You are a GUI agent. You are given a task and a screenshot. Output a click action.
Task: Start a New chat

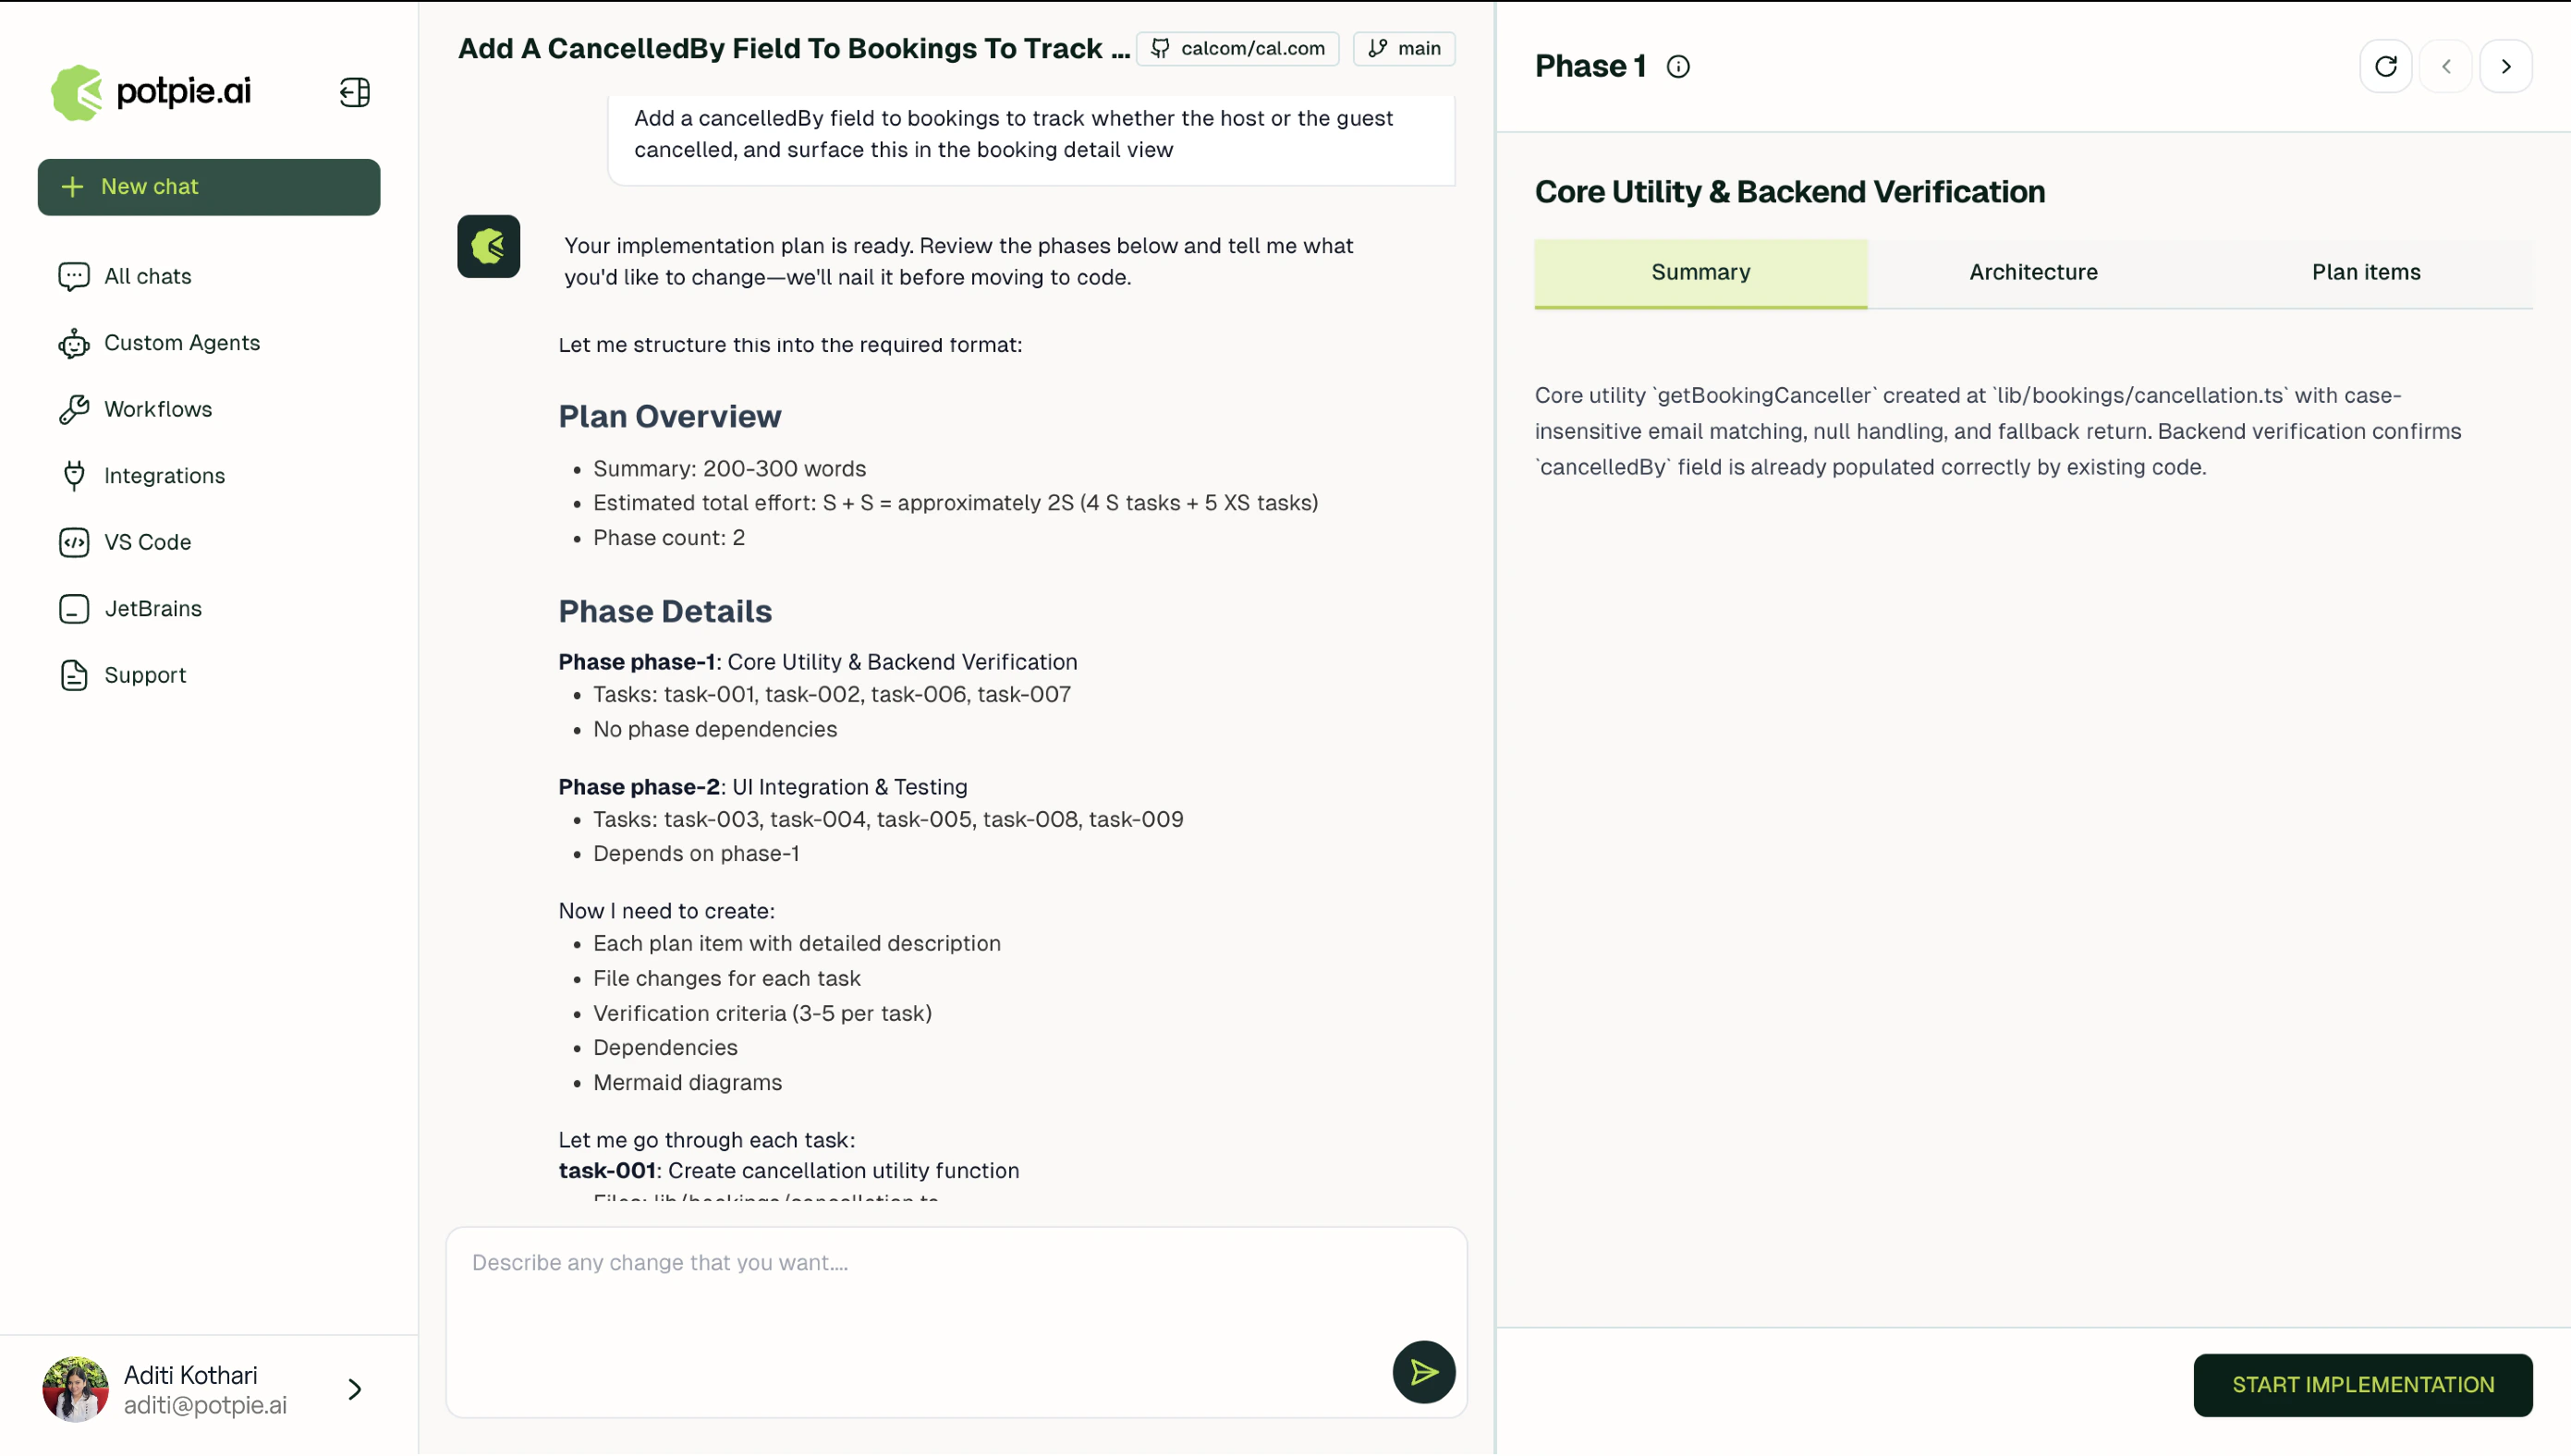(208, 187)
